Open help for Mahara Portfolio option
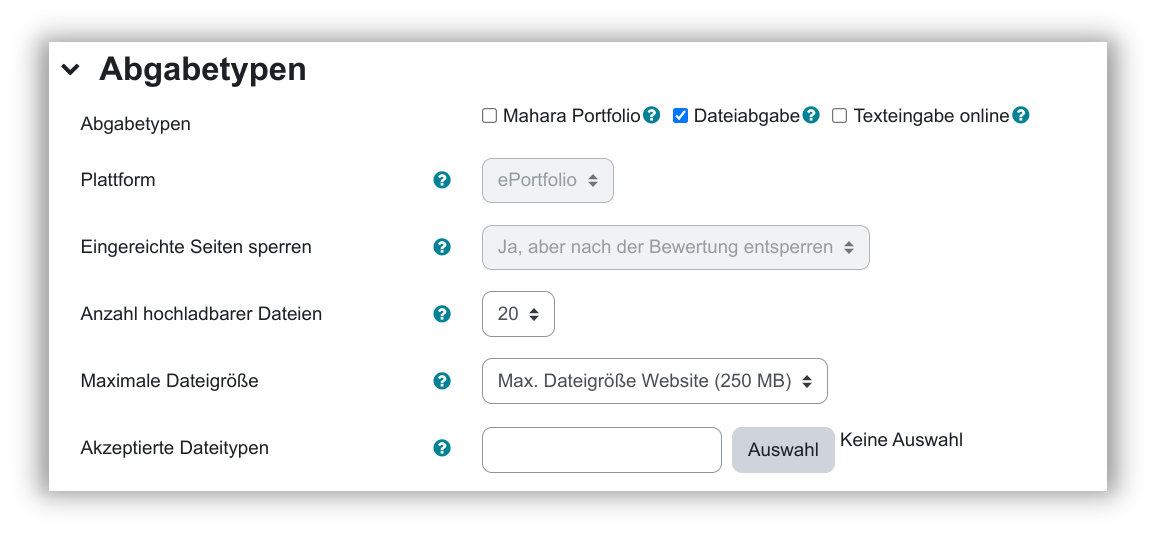Image resolution: width=1156 pixels, height=535 pixels. click(x=652, y=115)
